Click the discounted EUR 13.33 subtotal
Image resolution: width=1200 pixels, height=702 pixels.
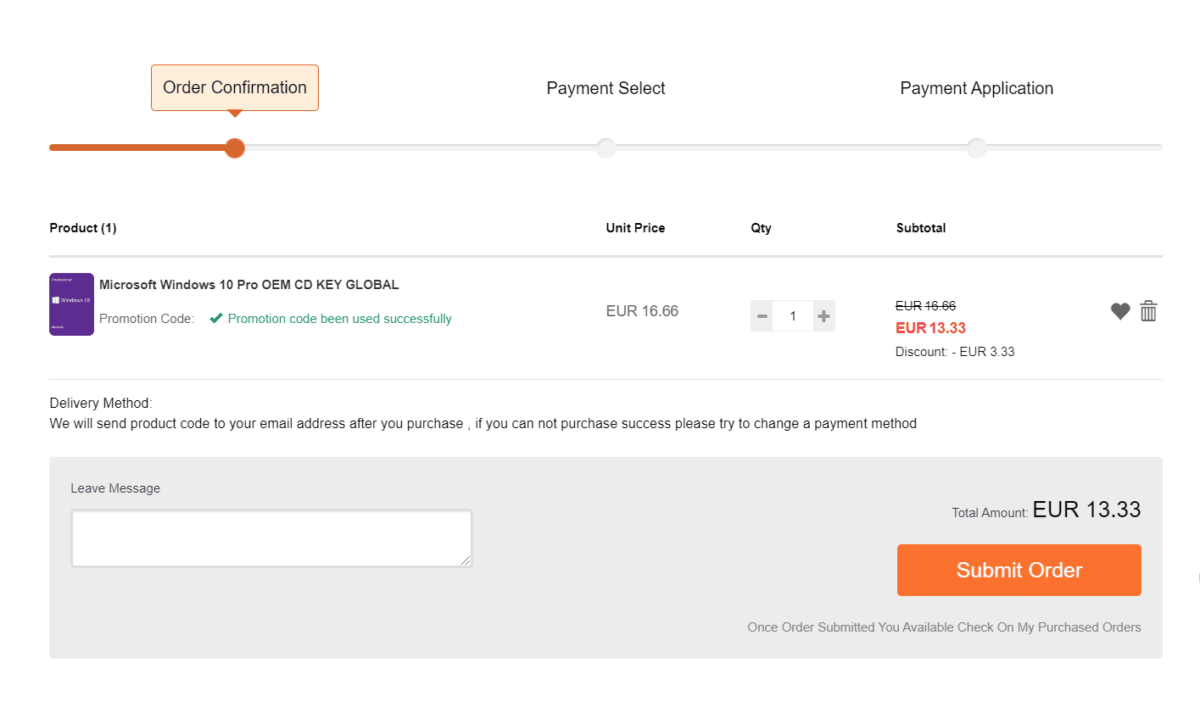[x=930, y=328]
